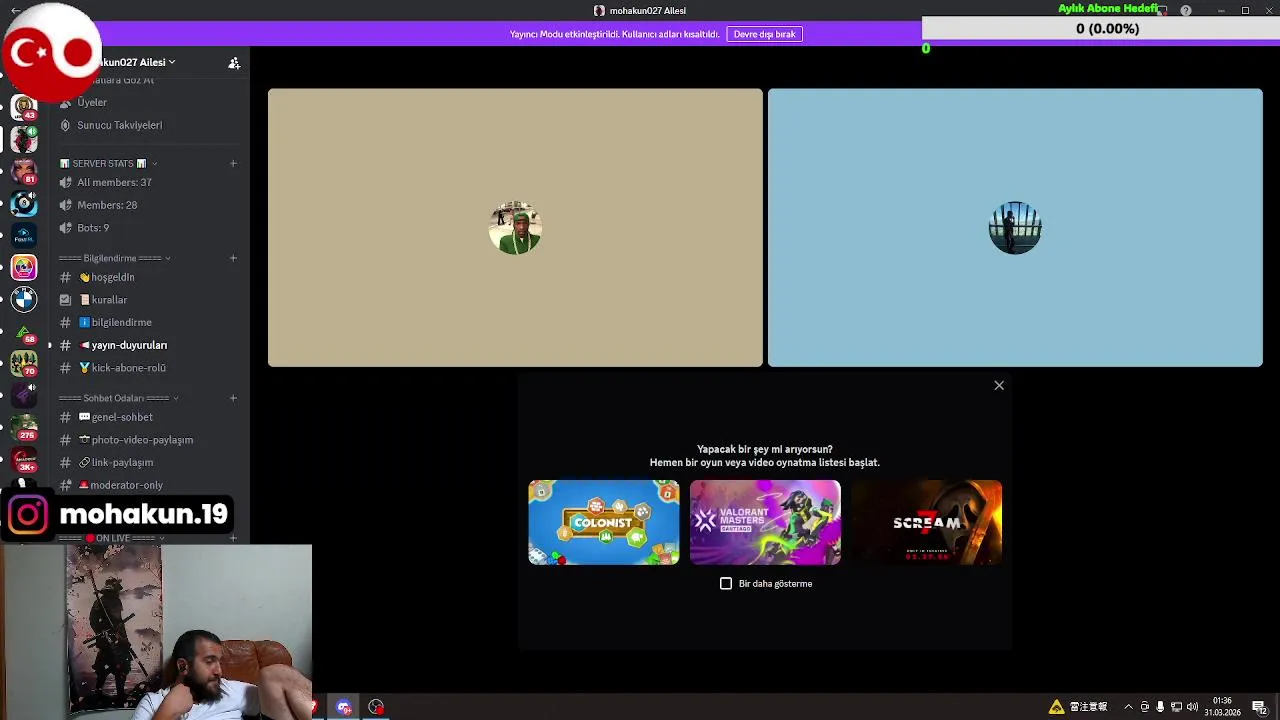Open the Scream 7 card

pyautogui.click(x=926, y=522)
